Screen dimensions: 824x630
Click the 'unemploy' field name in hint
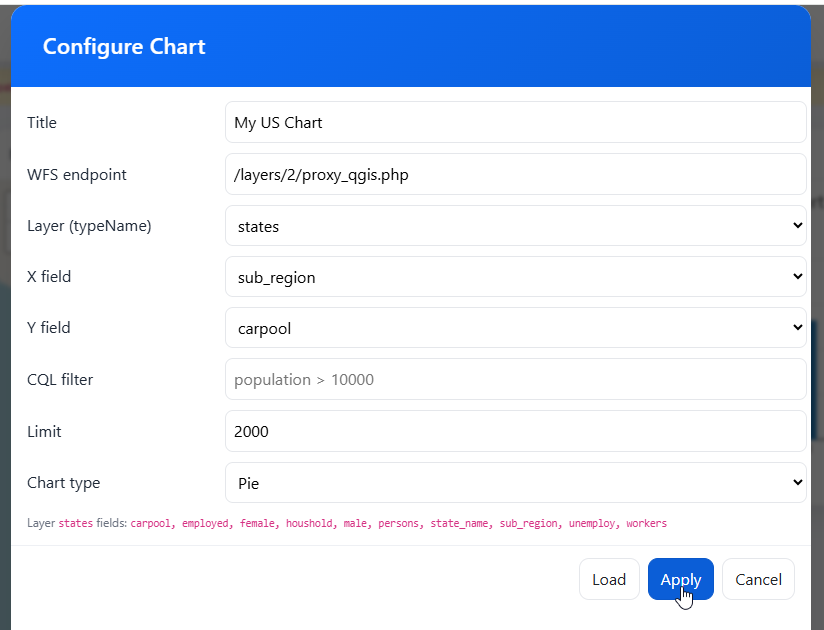pyautogui.click(x=592, y=523)
